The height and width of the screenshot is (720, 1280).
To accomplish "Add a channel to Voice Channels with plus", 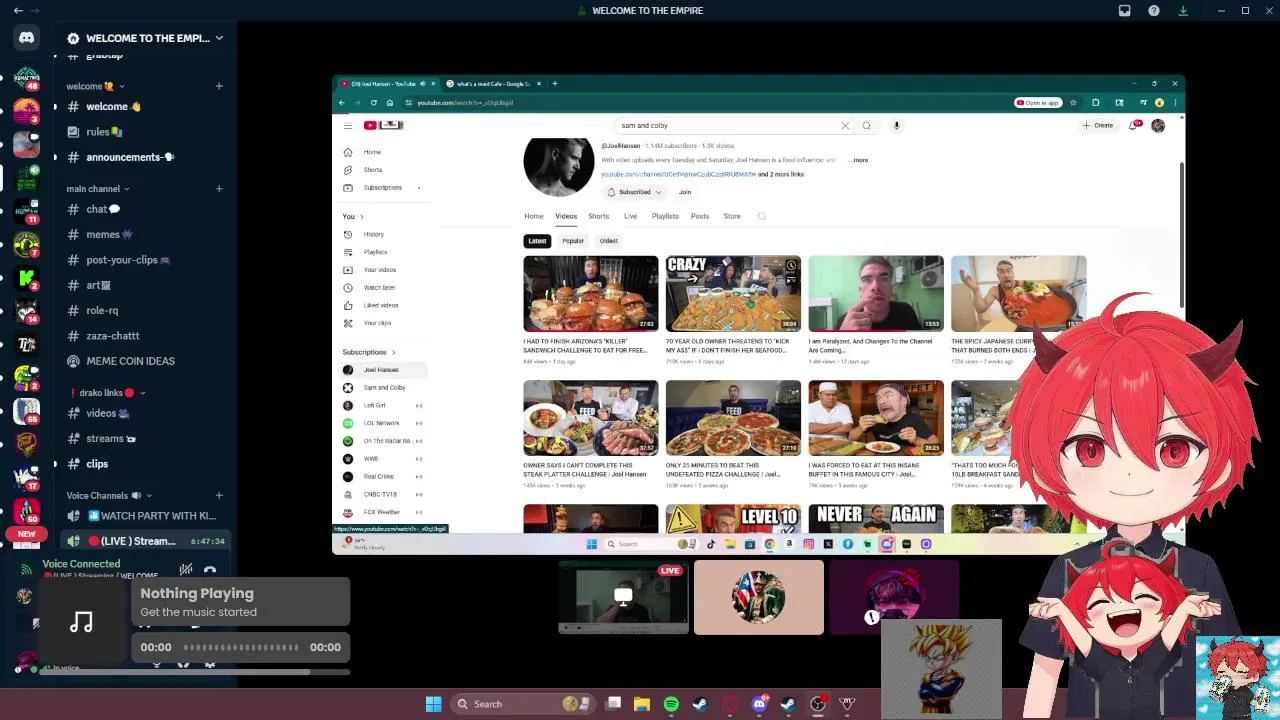I will (219, 496).
